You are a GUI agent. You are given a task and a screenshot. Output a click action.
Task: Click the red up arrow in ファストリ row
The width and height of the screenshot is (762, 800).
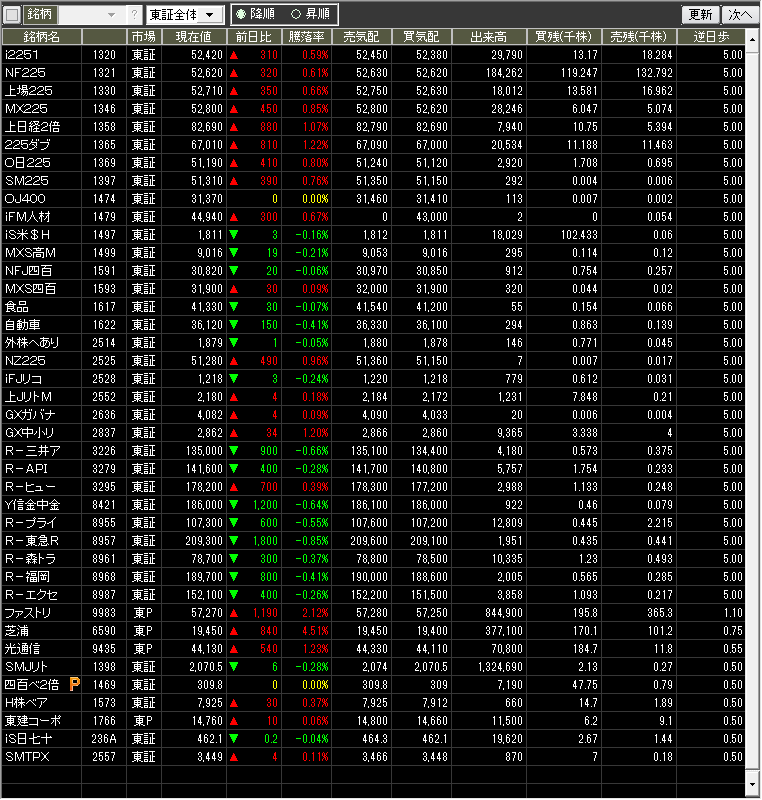pyautogui.click(x=234, y=612)
